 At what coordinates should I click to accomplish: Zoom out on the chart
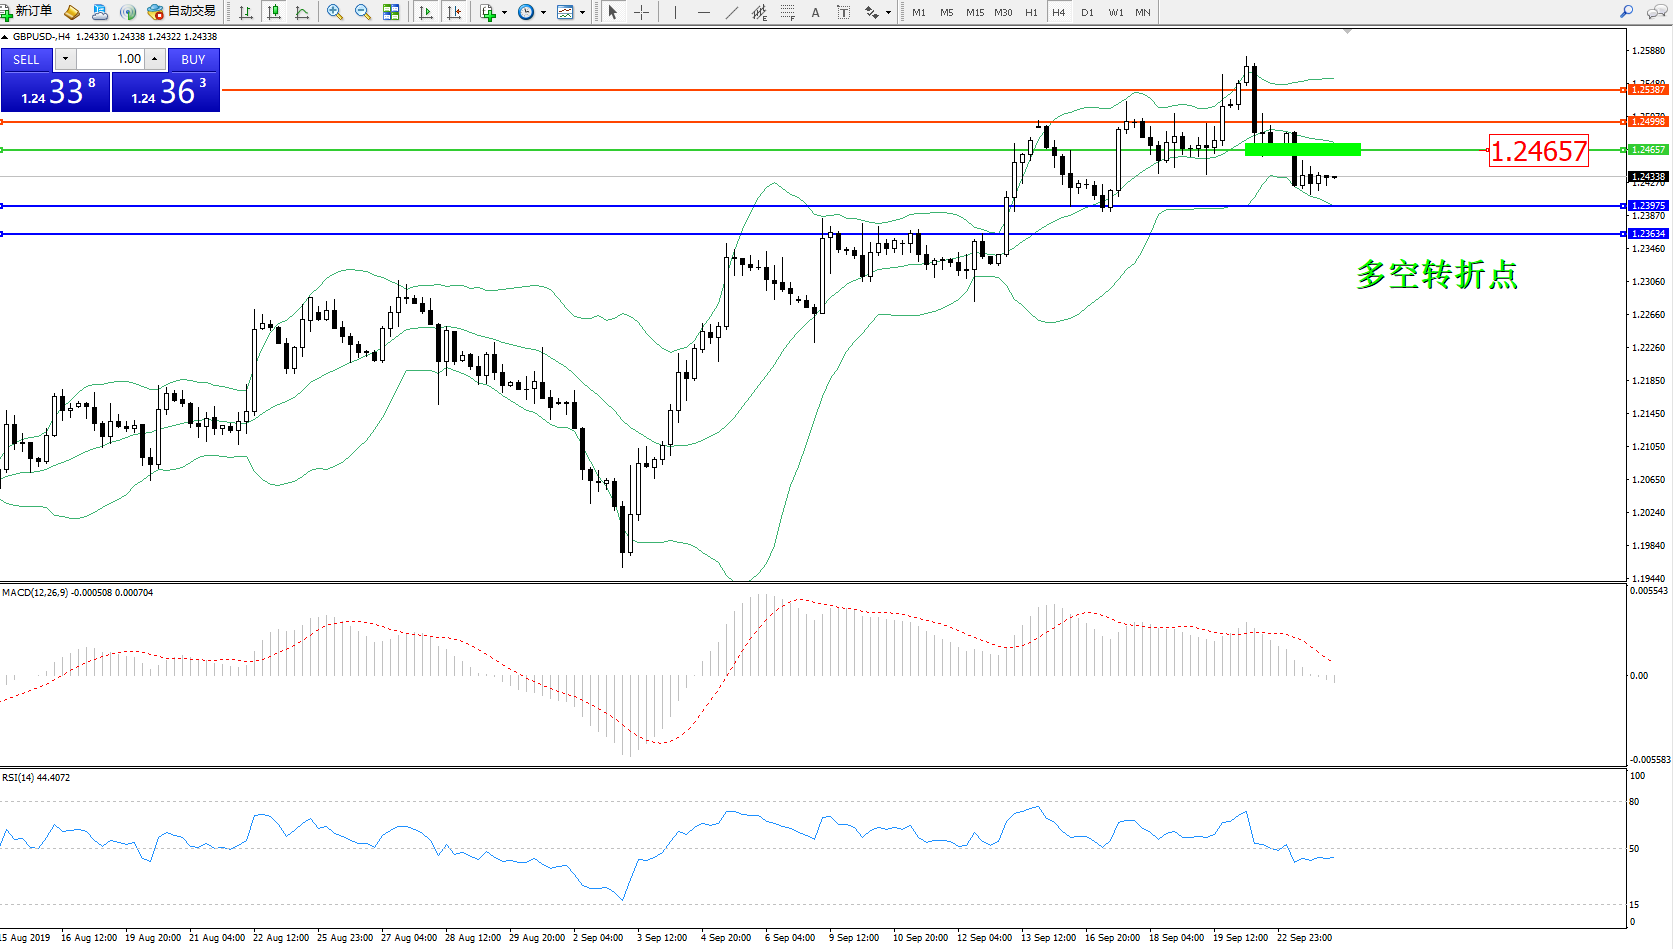click(363, 12)
